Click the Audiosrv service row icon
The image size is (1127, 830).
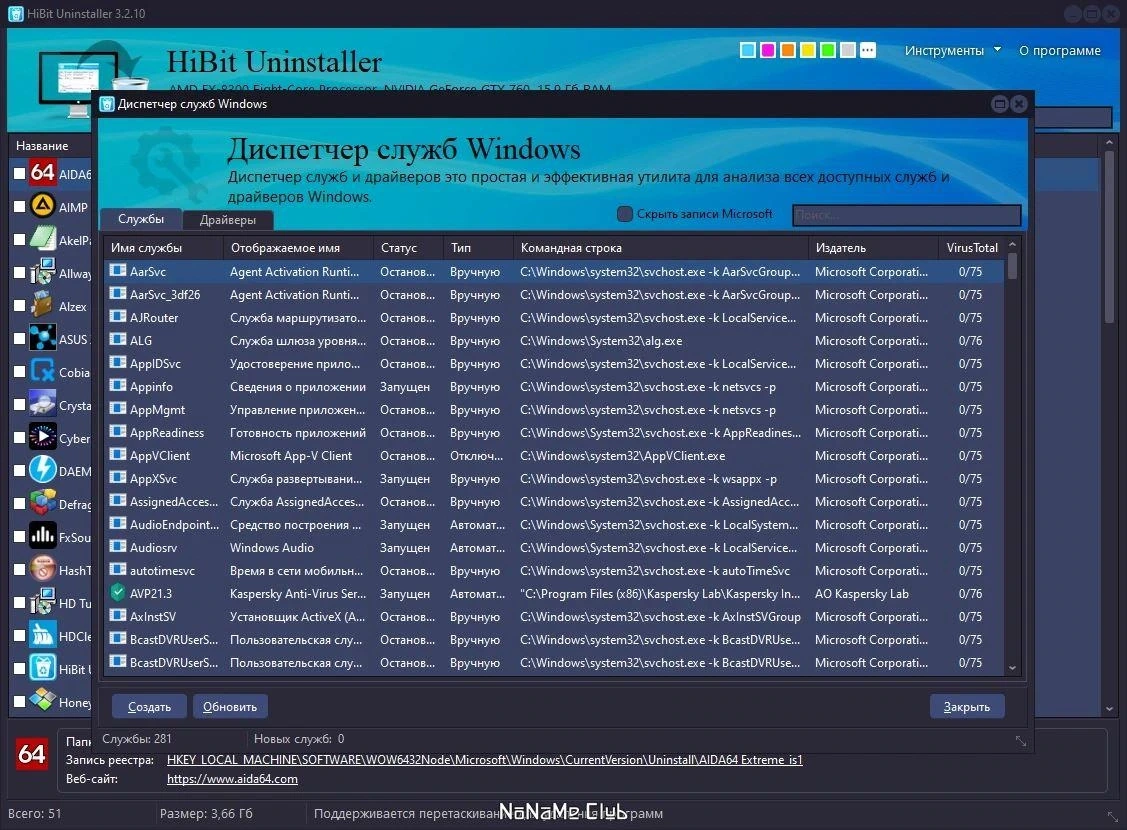117,547
